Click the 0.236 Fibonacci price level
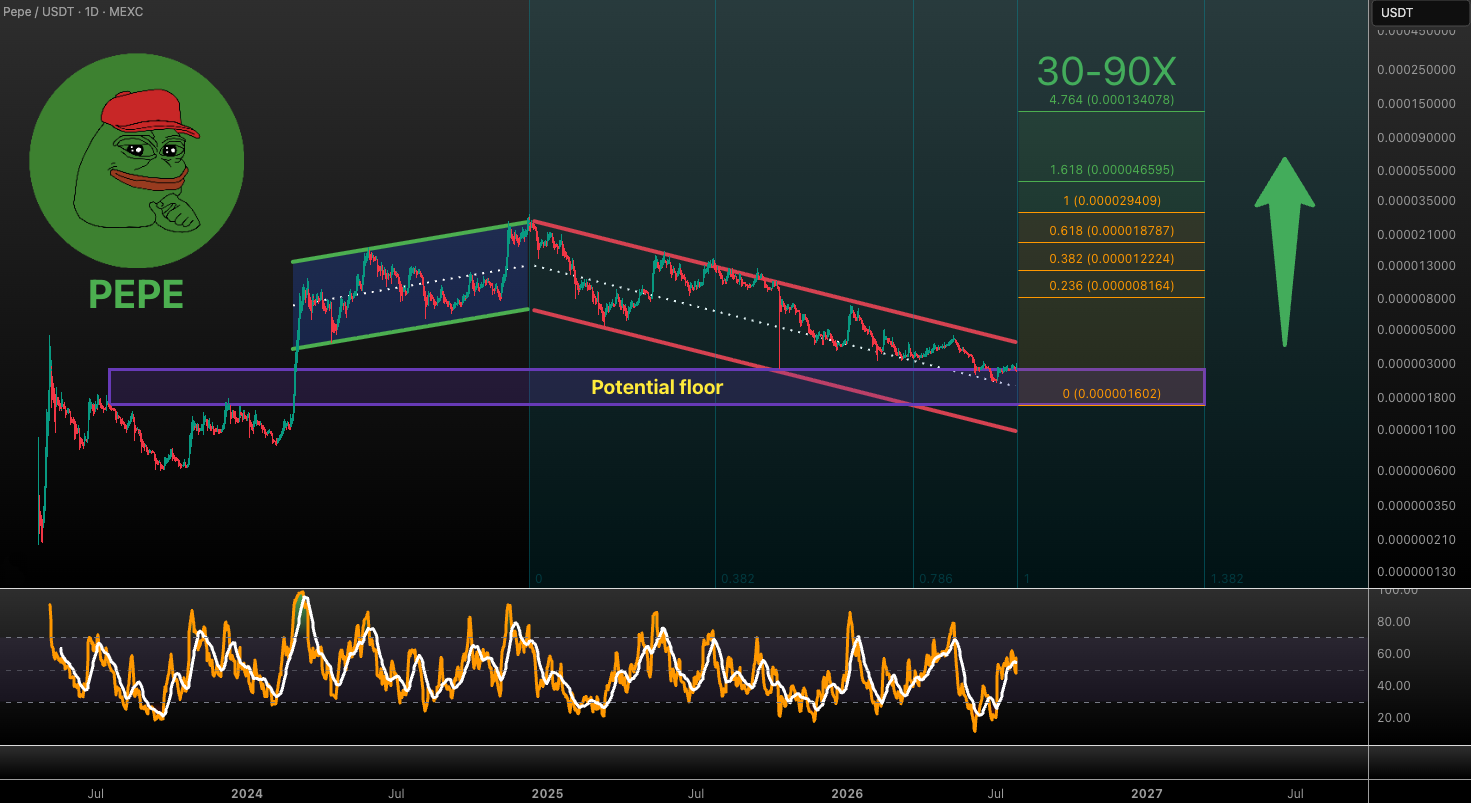Image resolution: width=1471 pixels, height=803 pixels. click(1111, 286)
